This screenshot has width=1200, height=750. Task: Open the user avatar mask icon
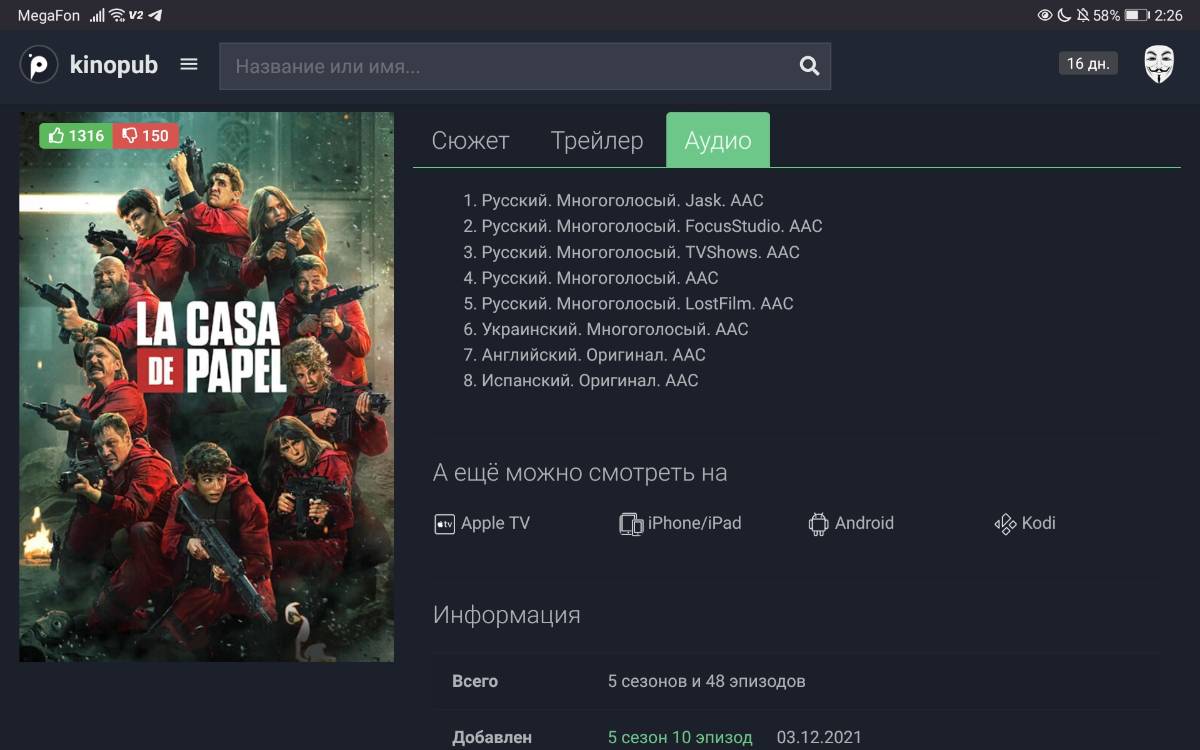[1158, 65]
